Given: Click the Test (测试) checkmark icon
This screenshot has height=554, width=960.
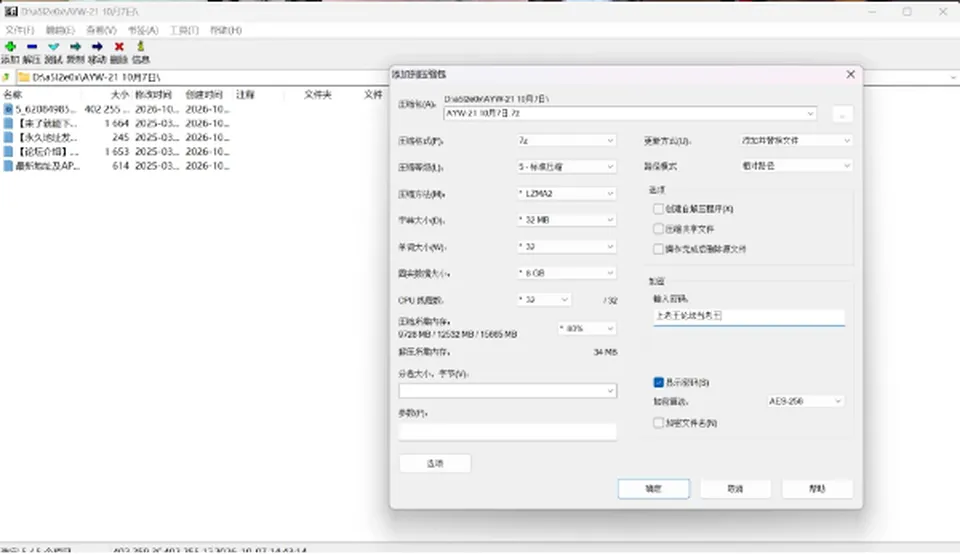Looking at the screenshot, I should coord(54,47).
